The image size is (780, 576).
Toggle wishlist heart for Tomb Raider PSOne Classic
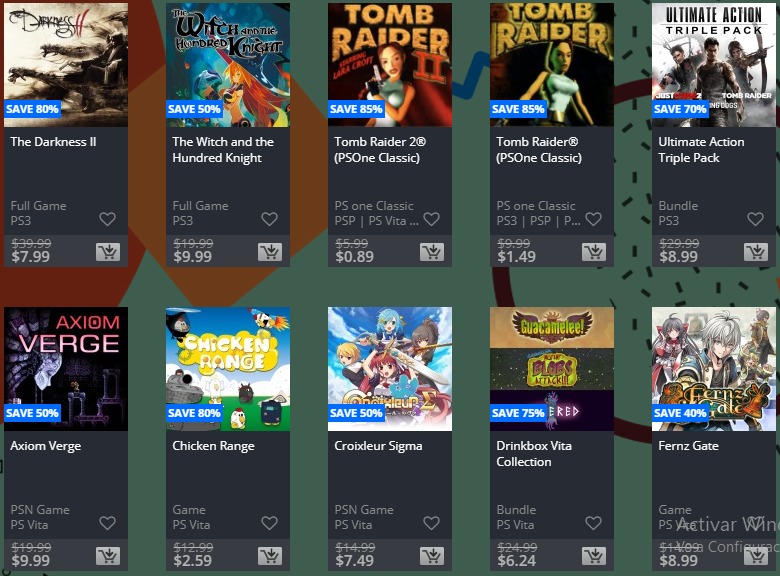point(593,219)
